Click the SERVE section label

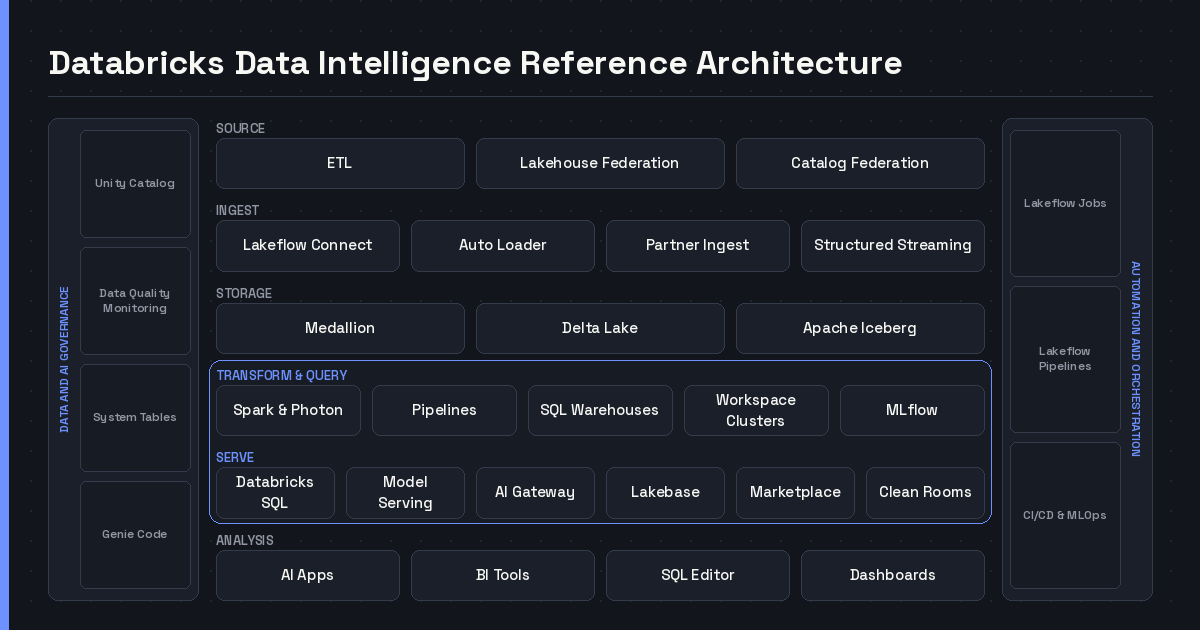(x=235, y=457)
